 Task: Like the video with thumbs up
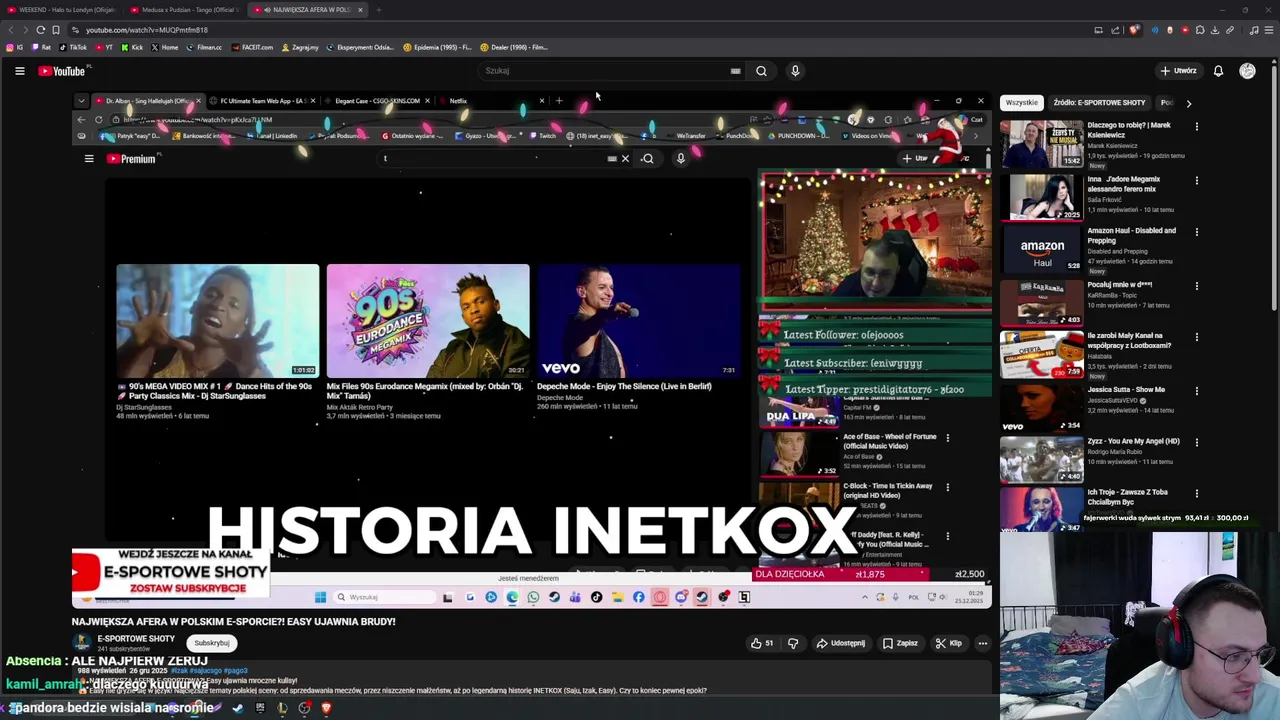[762, 643]
